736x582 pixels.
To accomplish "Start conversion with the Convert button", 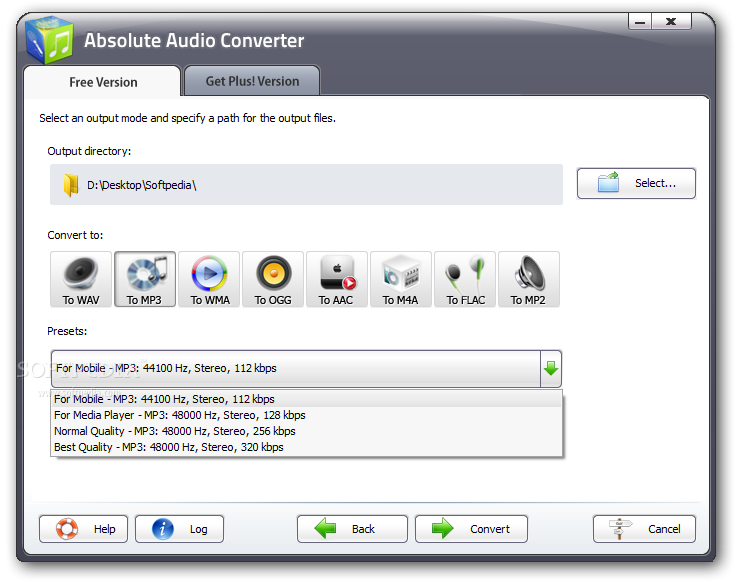I will [x=471, y=529].
